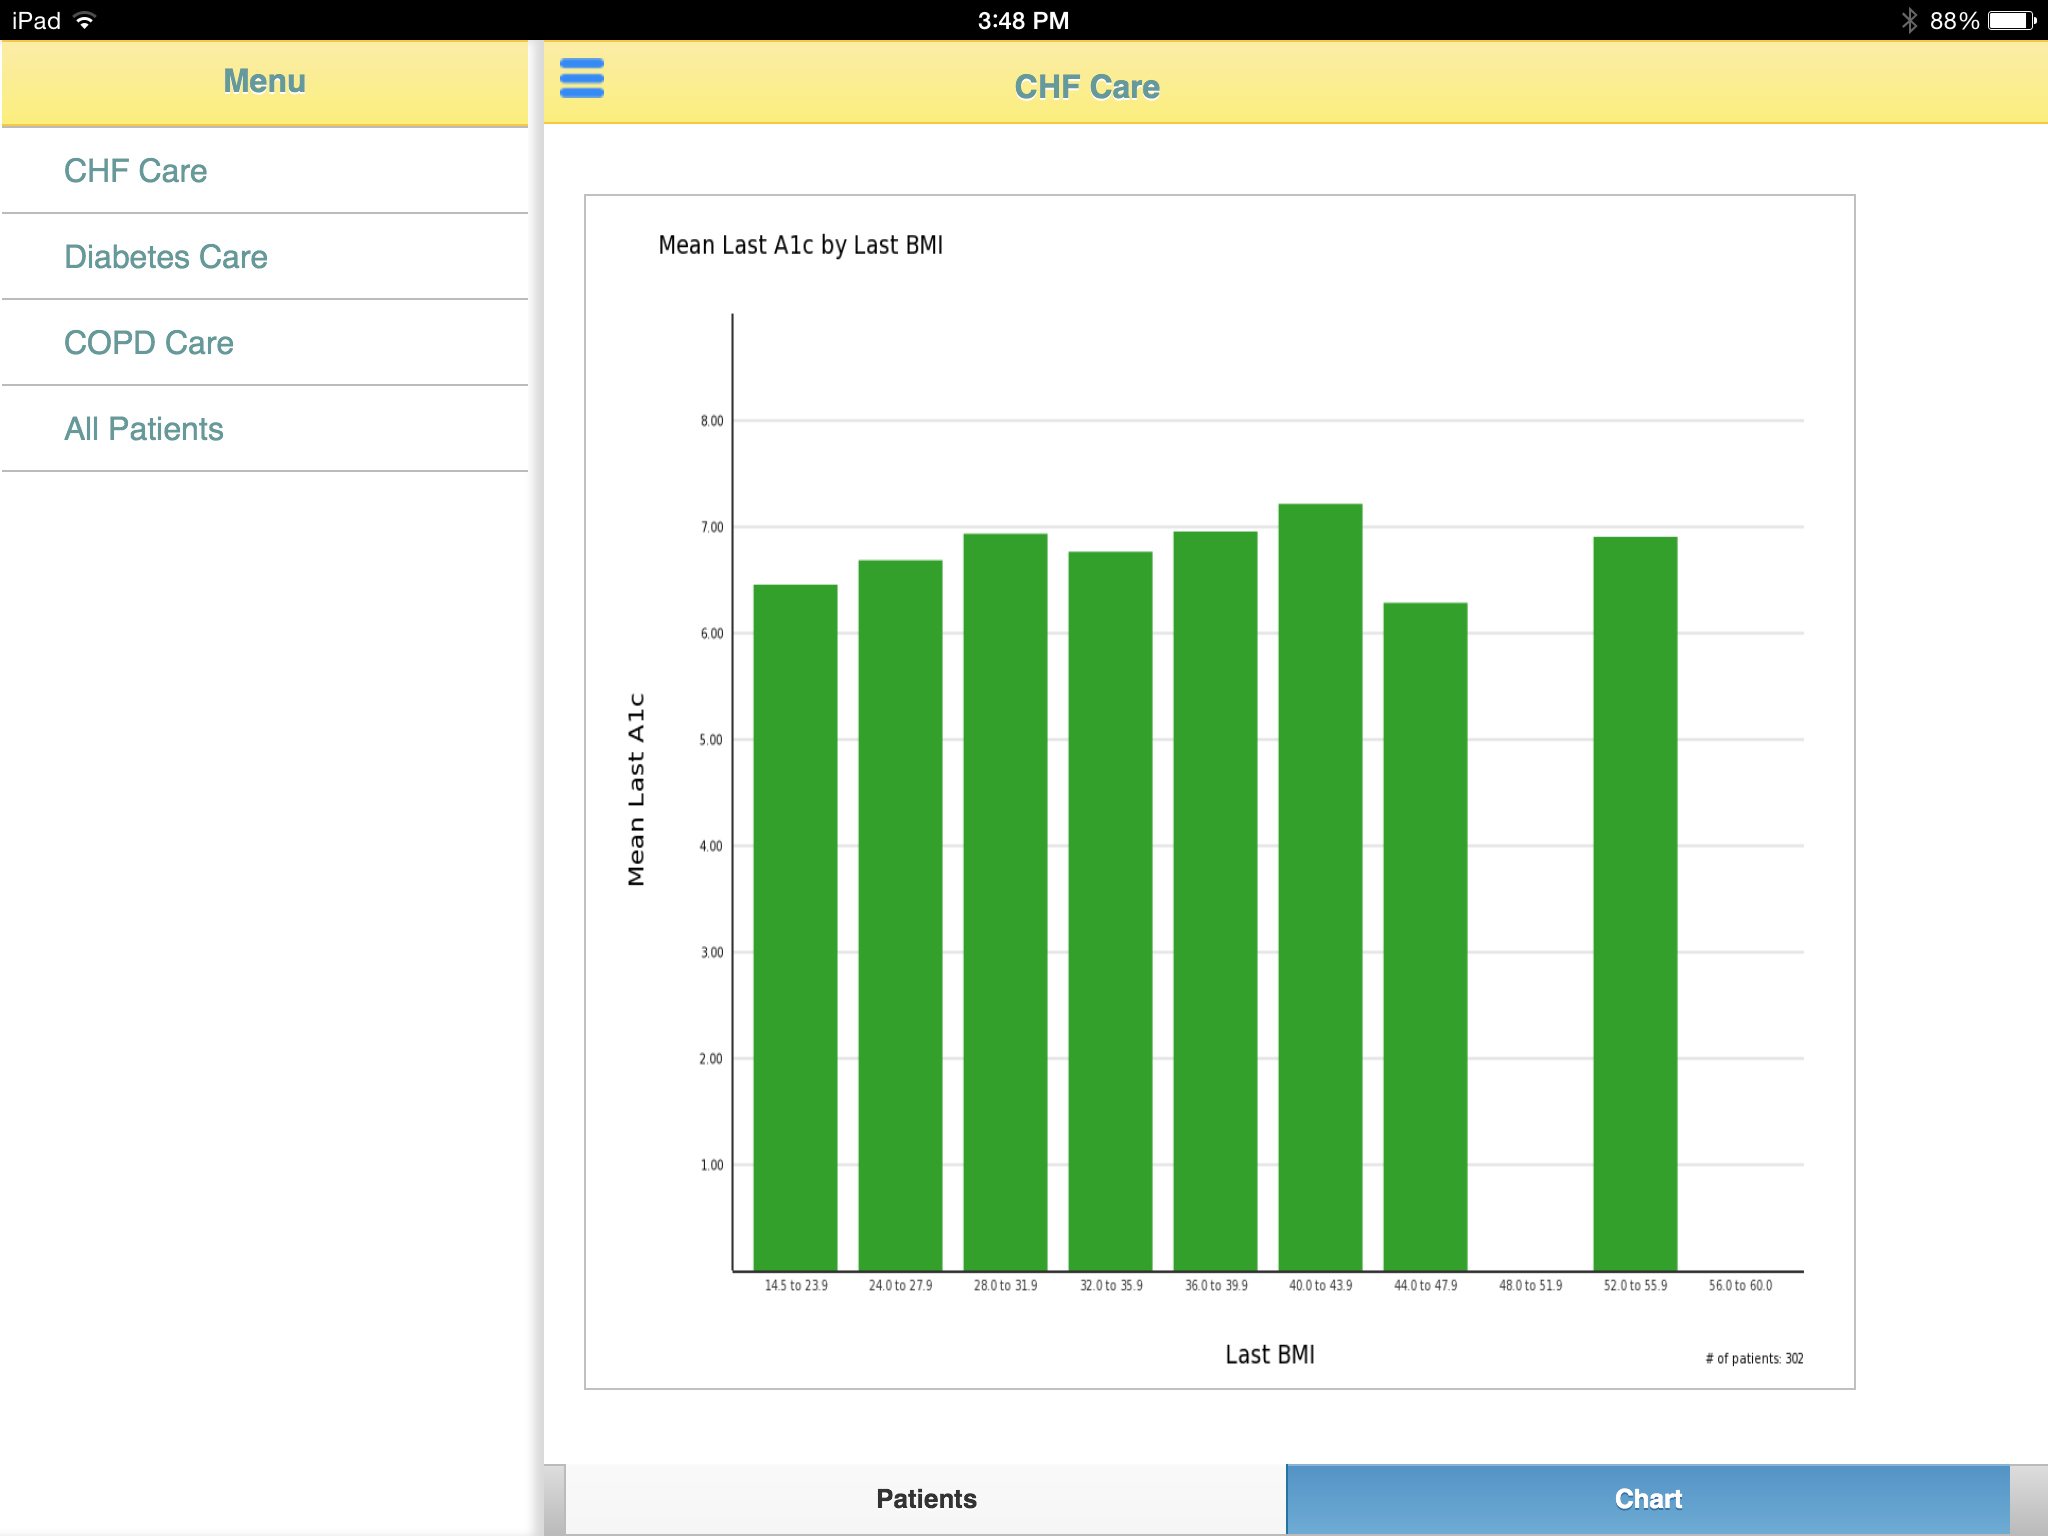Tap the battery indicator icon
The image size is (2048, 1536).
tap(2011, 21)
